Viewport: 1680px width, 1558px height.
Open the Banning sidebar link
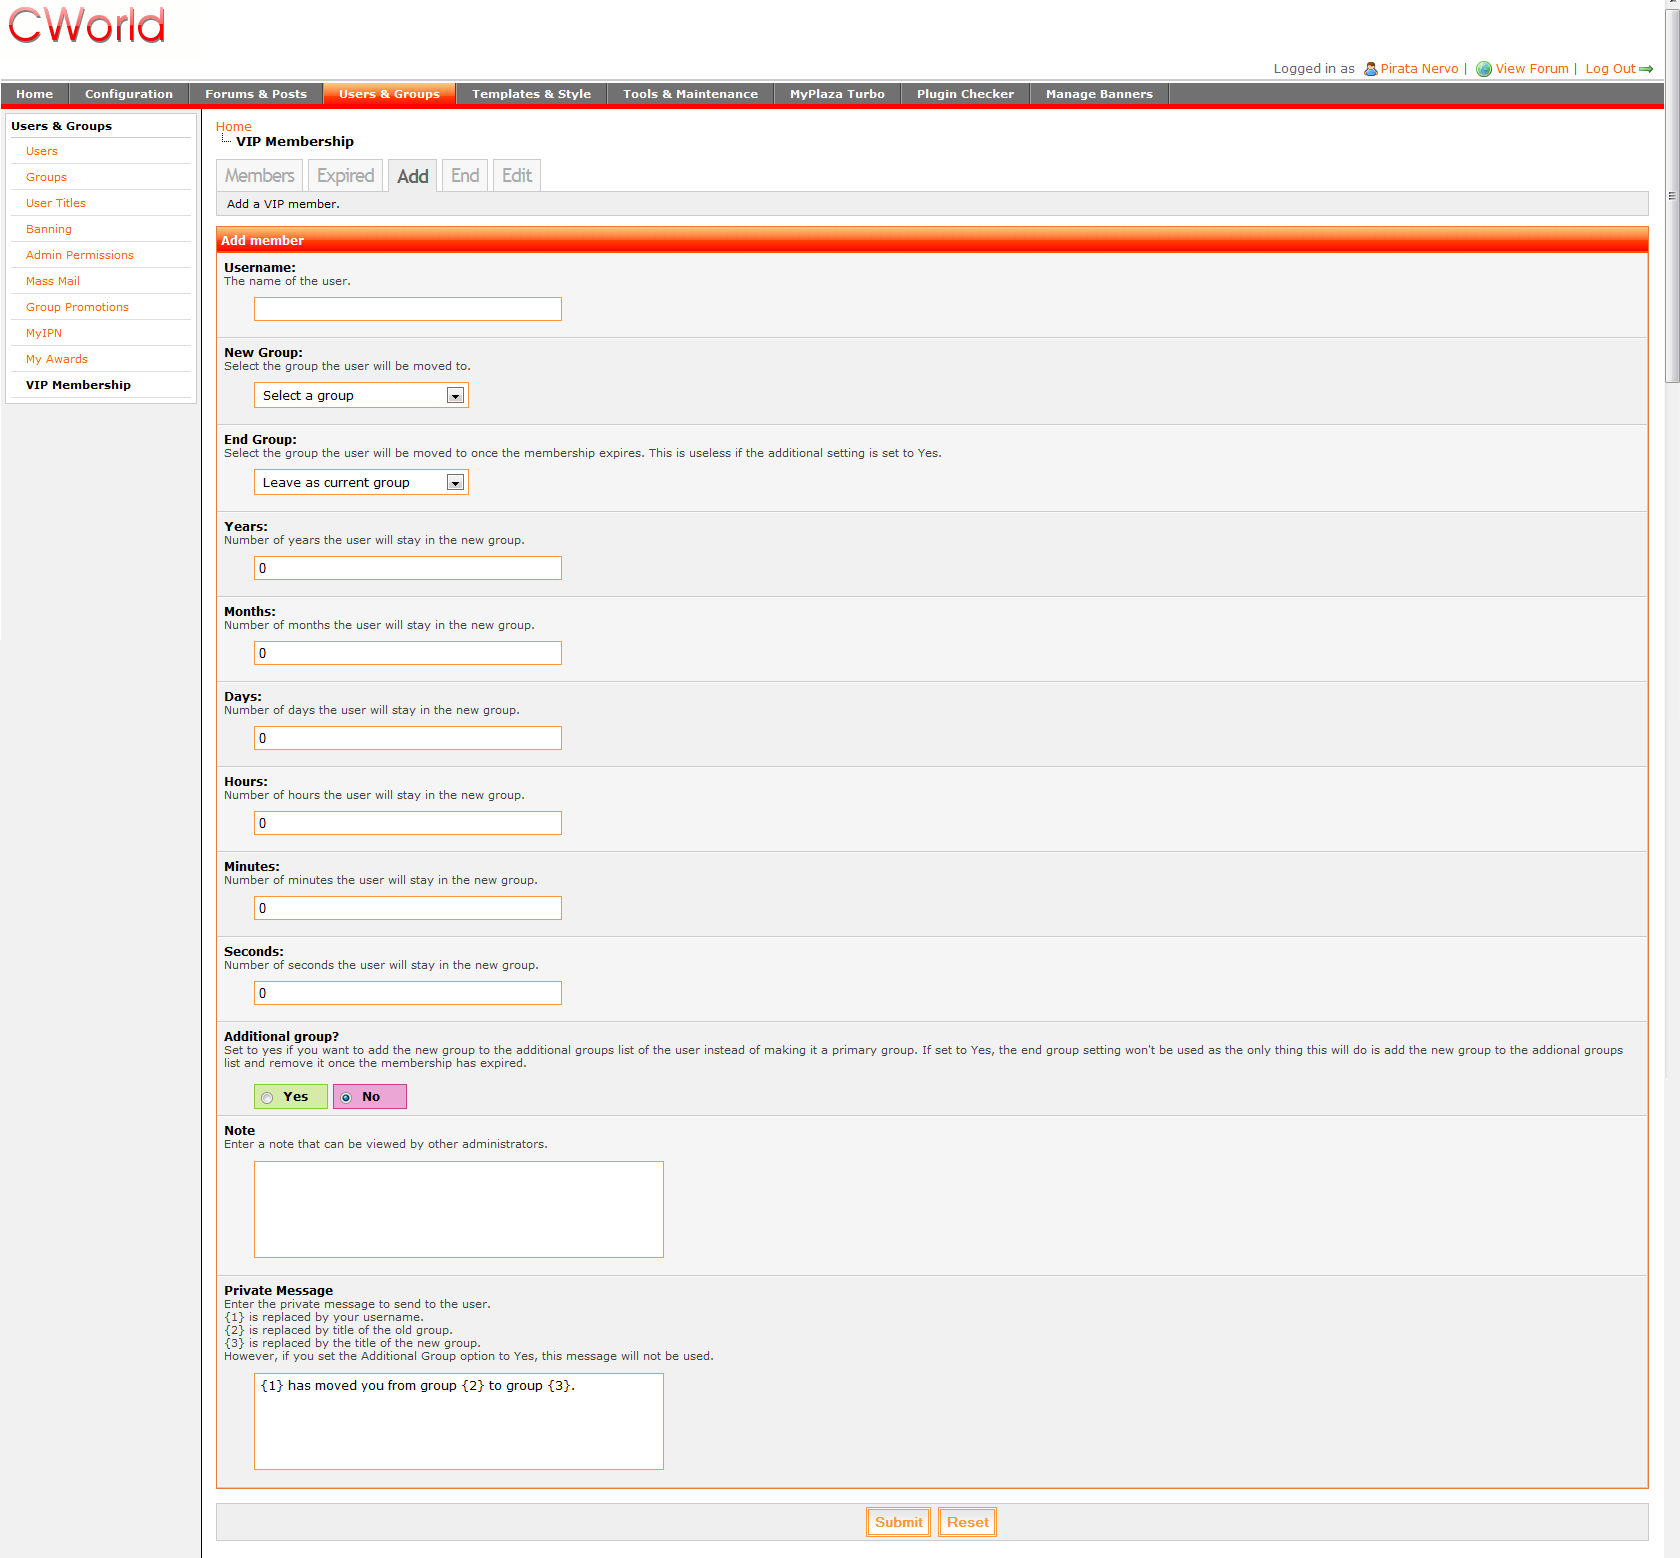49,229
